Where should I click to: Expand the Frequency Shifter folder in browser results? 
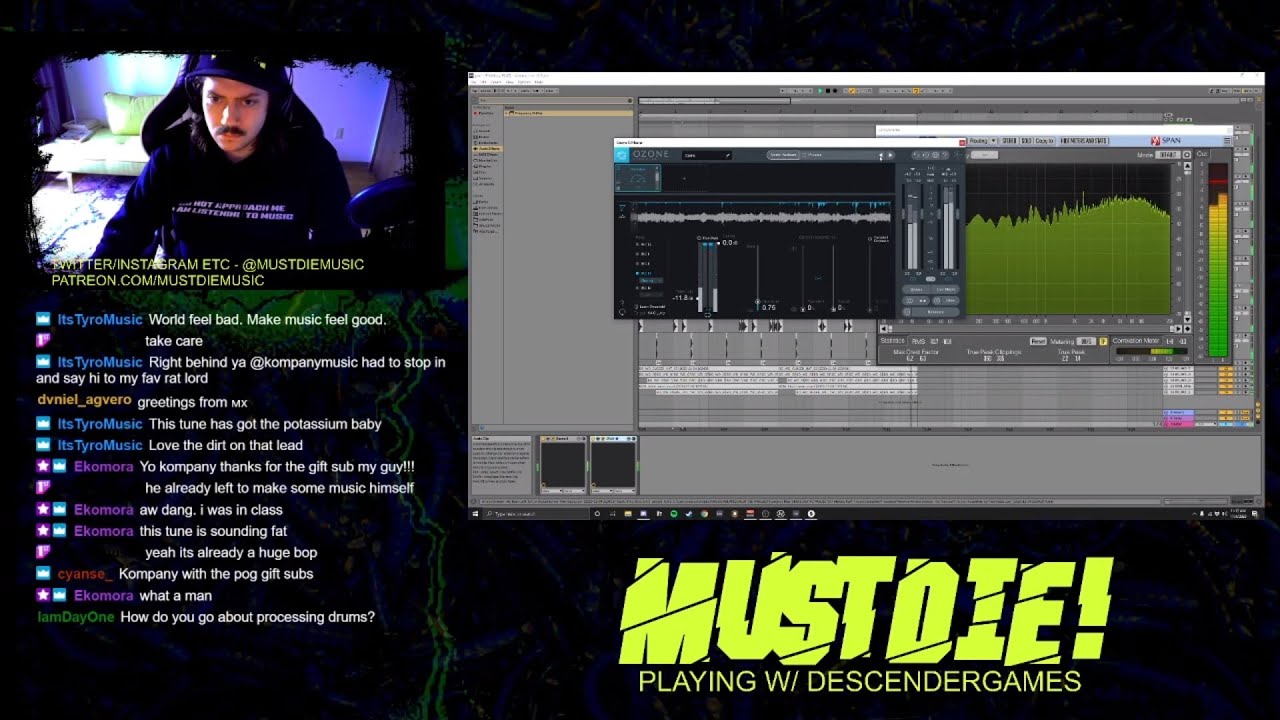pyautogui.click(x=506, y=113)
